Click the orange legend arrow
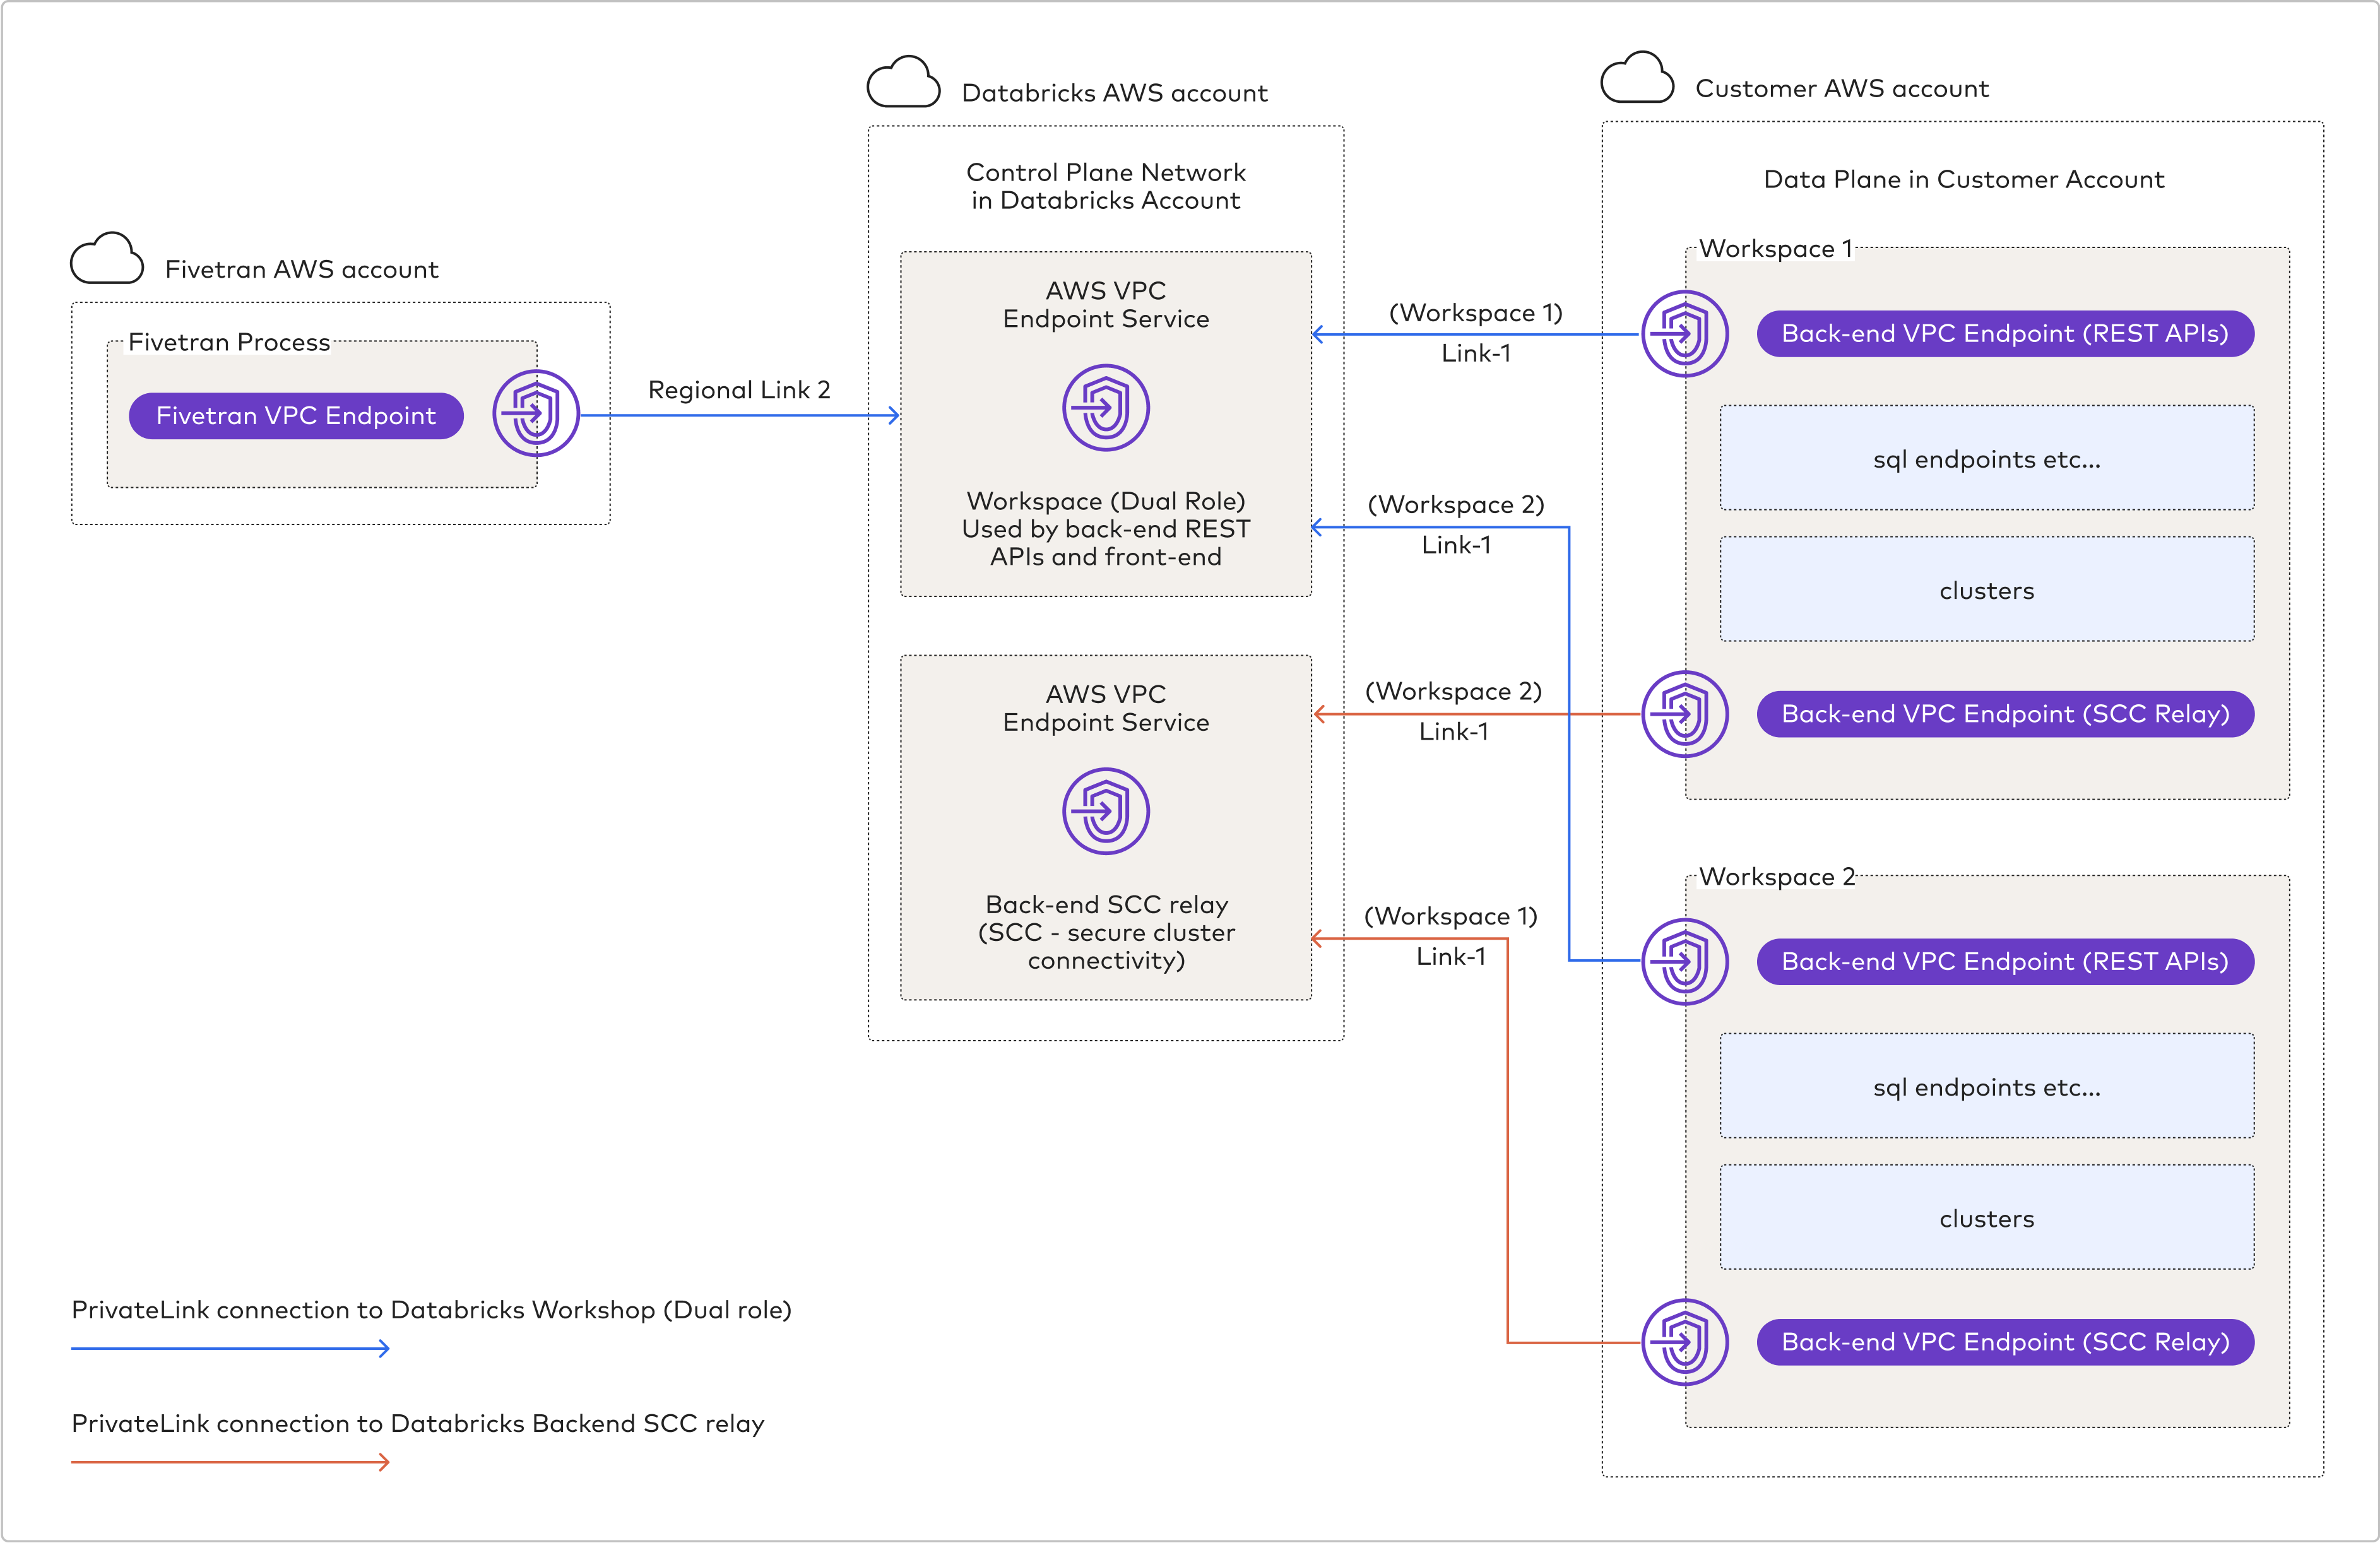The width and height of the screenshot is (2380, 1543). point(230,1462)
